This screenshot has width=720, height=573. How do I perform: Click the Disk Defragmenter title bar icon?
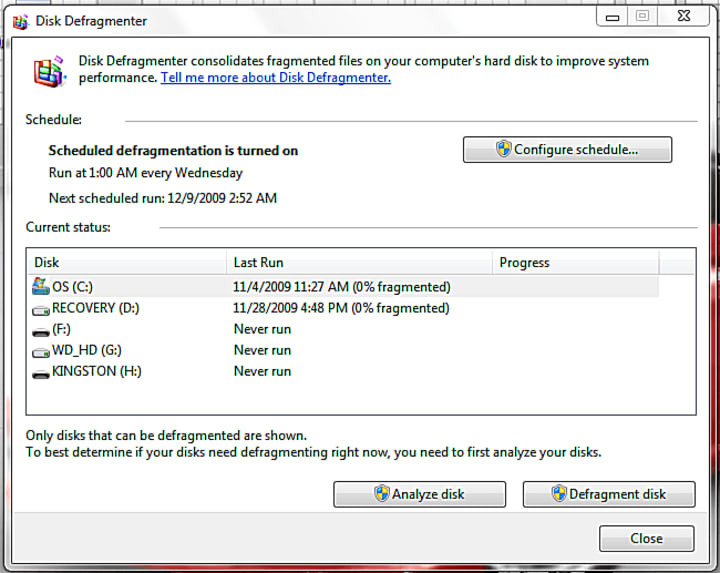coord(20,22)
